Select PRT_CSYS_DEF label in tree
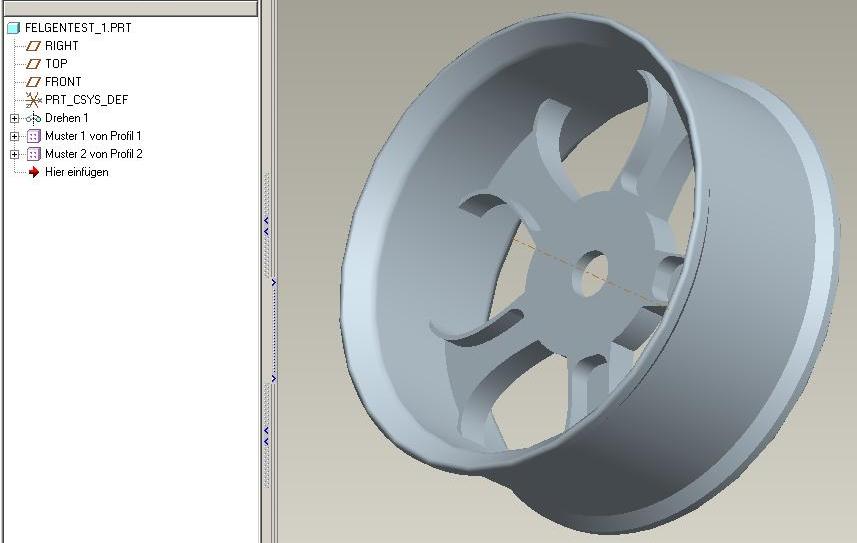This screenshot has width=857, height=543. 86,100
